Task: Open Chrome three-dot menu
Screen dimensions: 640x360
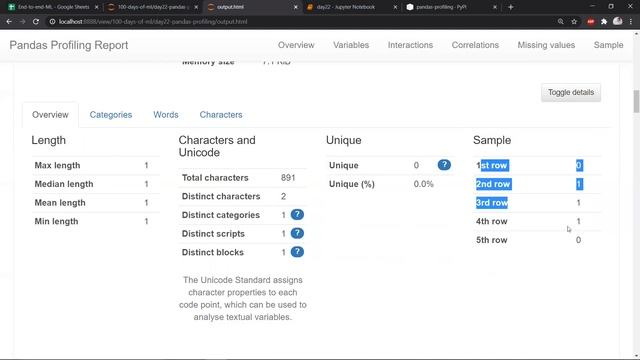Action: click(631, 22)
